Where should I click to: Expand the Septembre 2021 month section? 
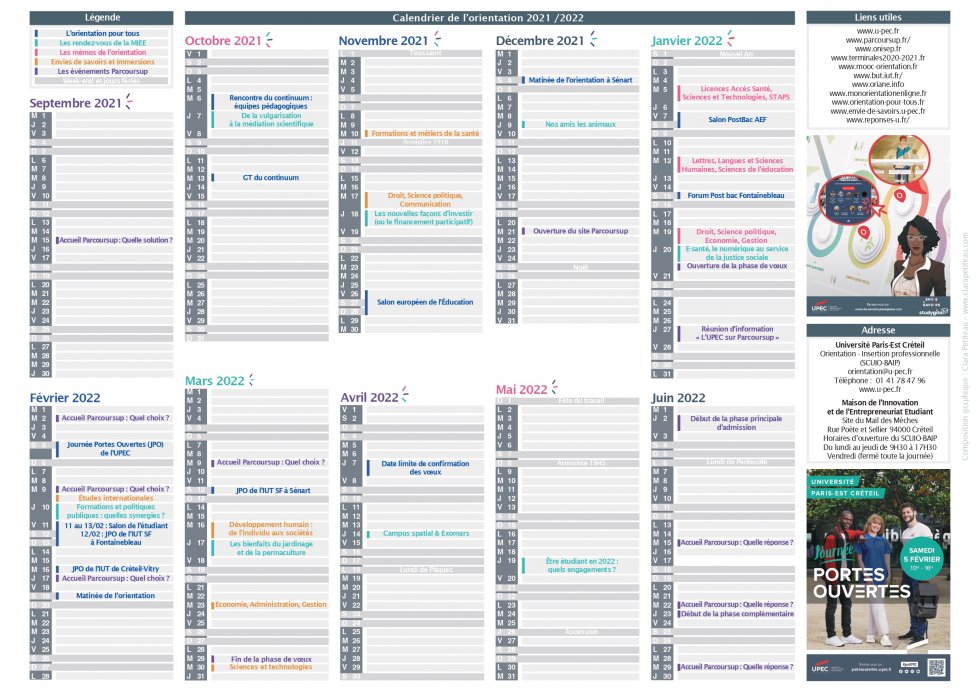(x=75, y=102)
